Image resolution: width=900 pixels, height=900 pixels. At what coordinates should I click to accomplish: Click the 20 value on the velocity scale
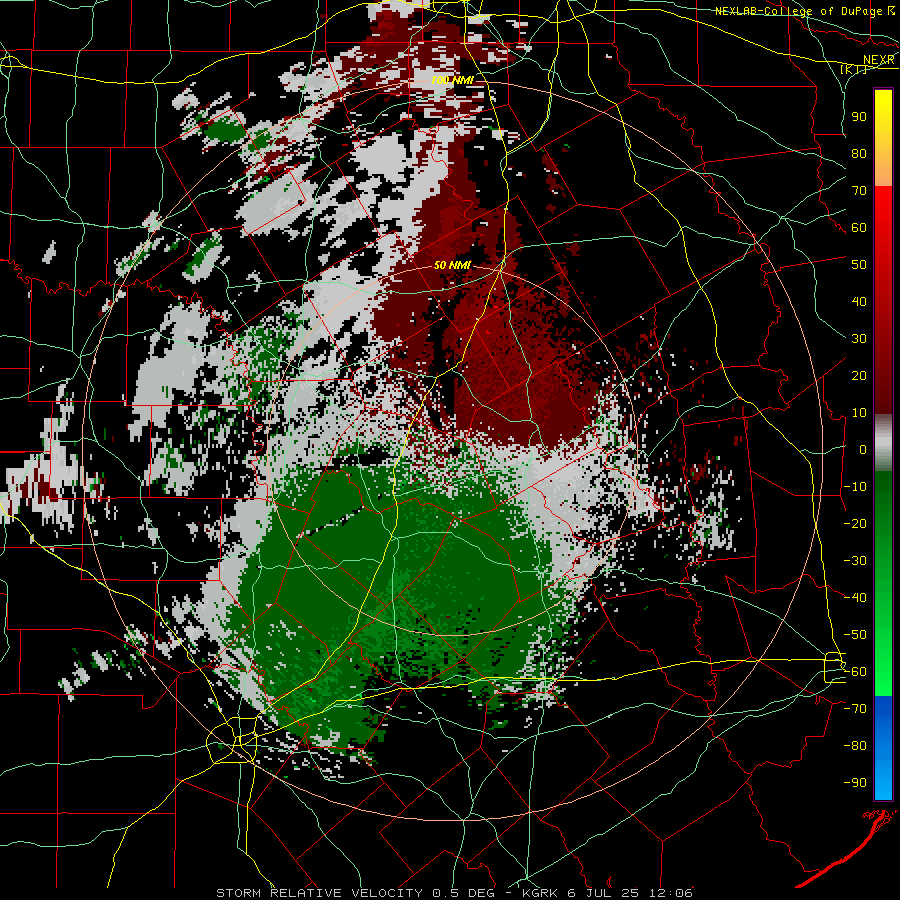tap(859, 375)
